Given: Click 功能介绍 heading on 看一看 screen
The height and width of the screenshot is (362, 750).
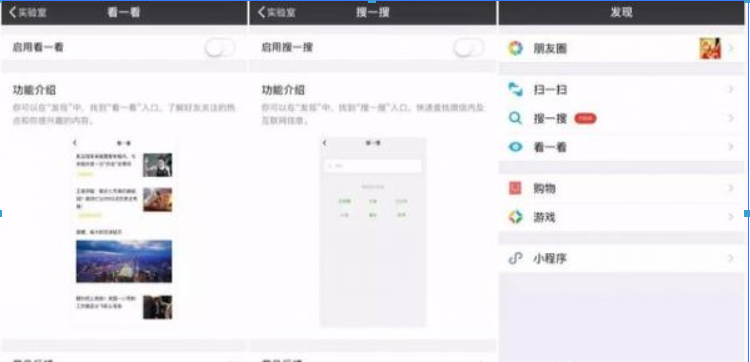Looking at the screenshot, I should pos(34,90).
